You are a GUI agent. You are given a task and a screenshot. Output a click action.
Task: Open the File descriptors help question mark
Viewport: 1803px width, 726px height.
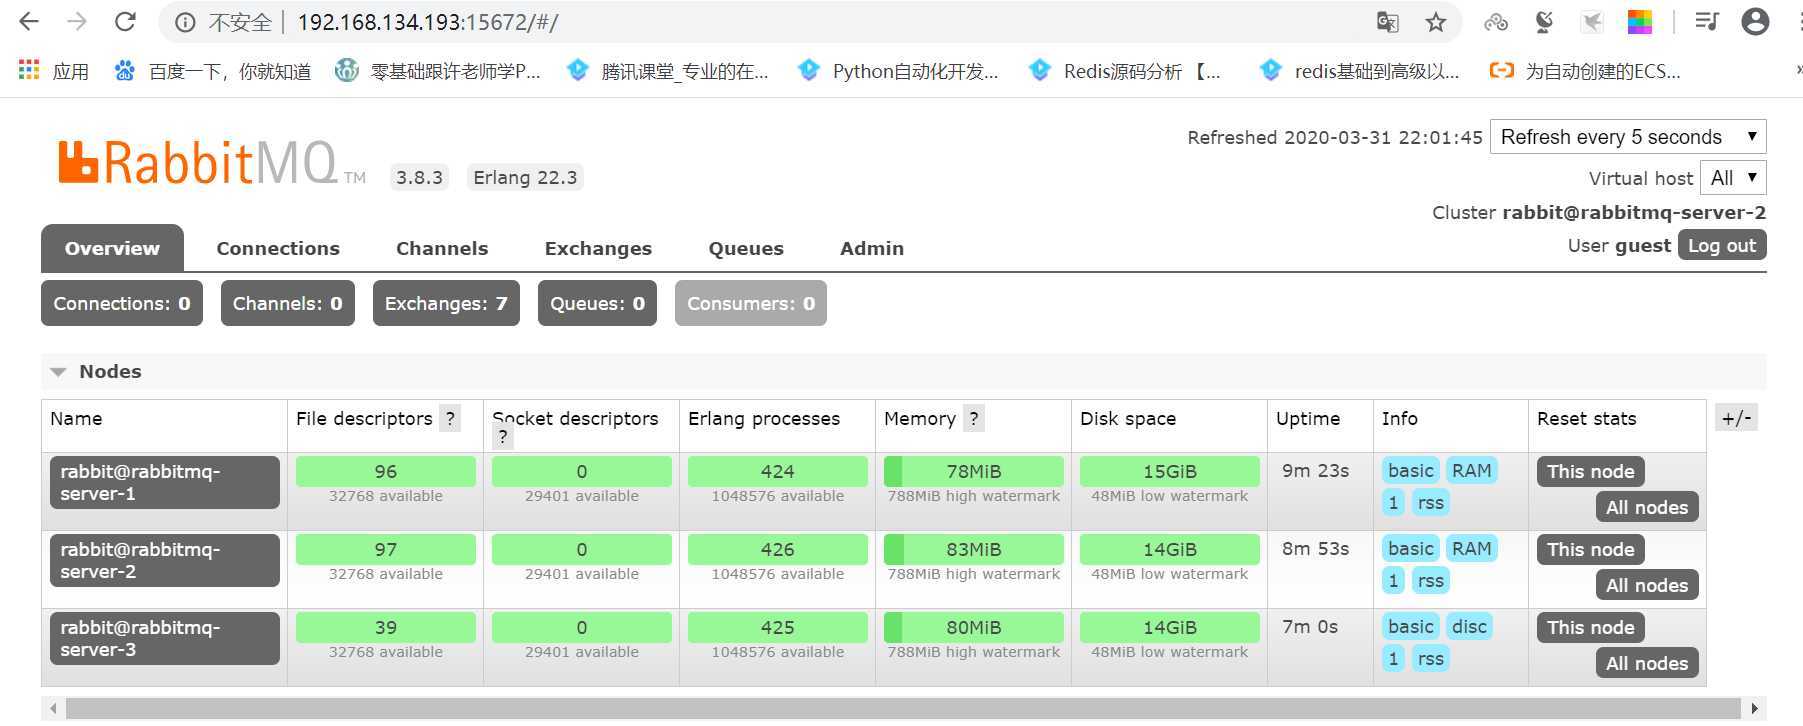tap(451, 419)
